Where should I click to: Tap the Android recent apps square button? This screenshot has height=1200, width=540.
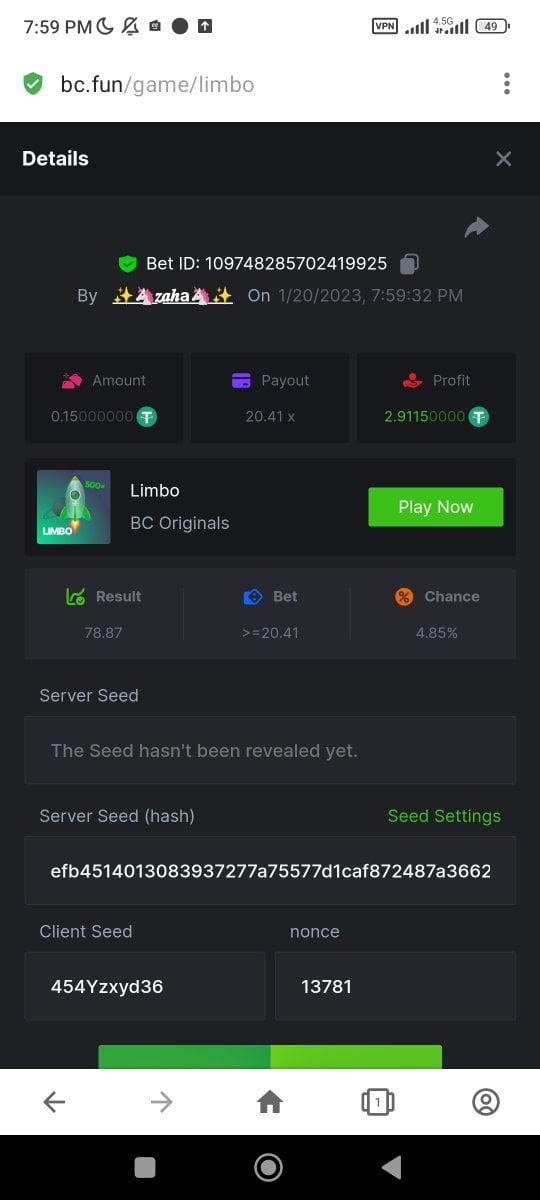click(145, 1167)
